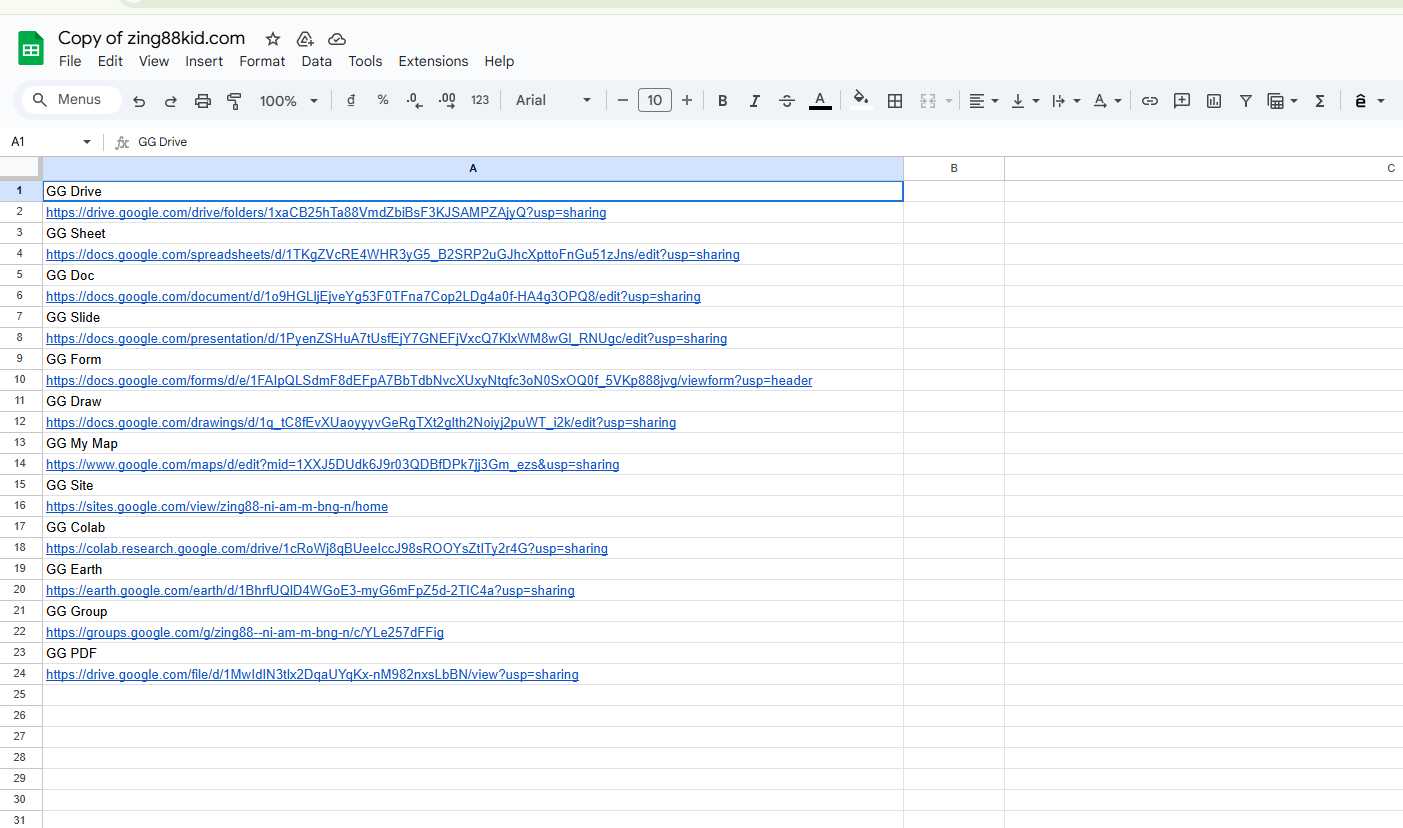Click the insert comment icon
The height and width of the screenshot is (828, 1403).
[x=1182, y=100]
